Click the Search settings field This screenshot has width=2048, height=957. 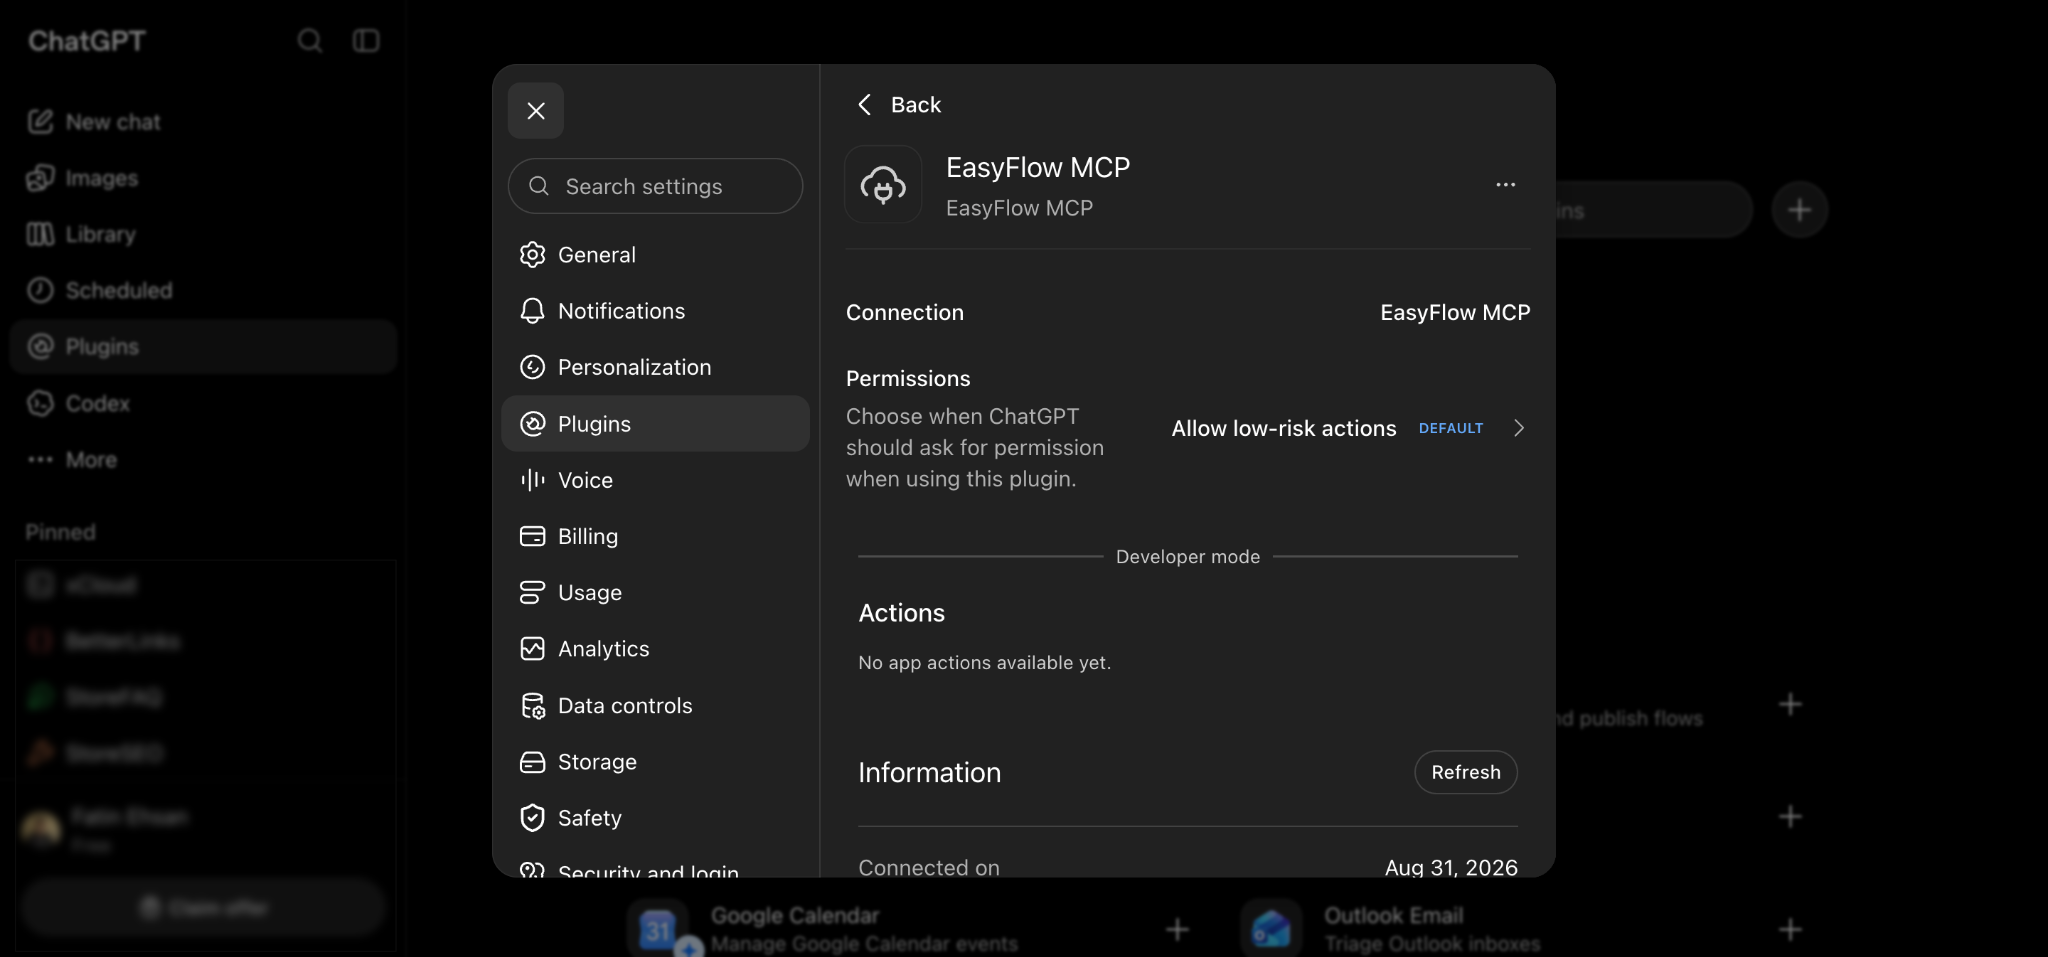pyautogui.click(x=655, y=186)
